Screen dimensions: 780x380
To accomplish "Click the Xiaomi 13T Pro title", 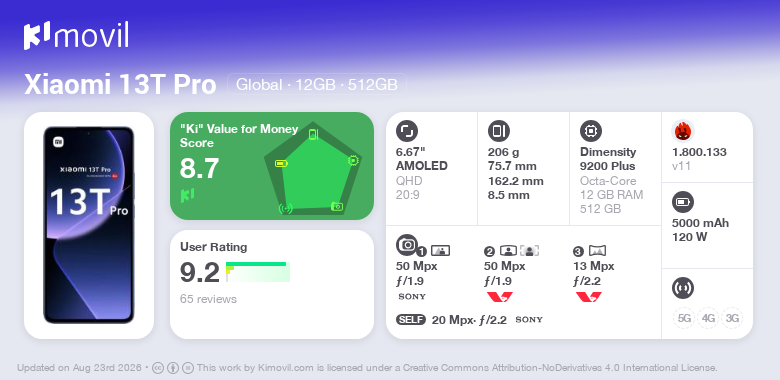I will pyautogui.click(x=120, y=85).
